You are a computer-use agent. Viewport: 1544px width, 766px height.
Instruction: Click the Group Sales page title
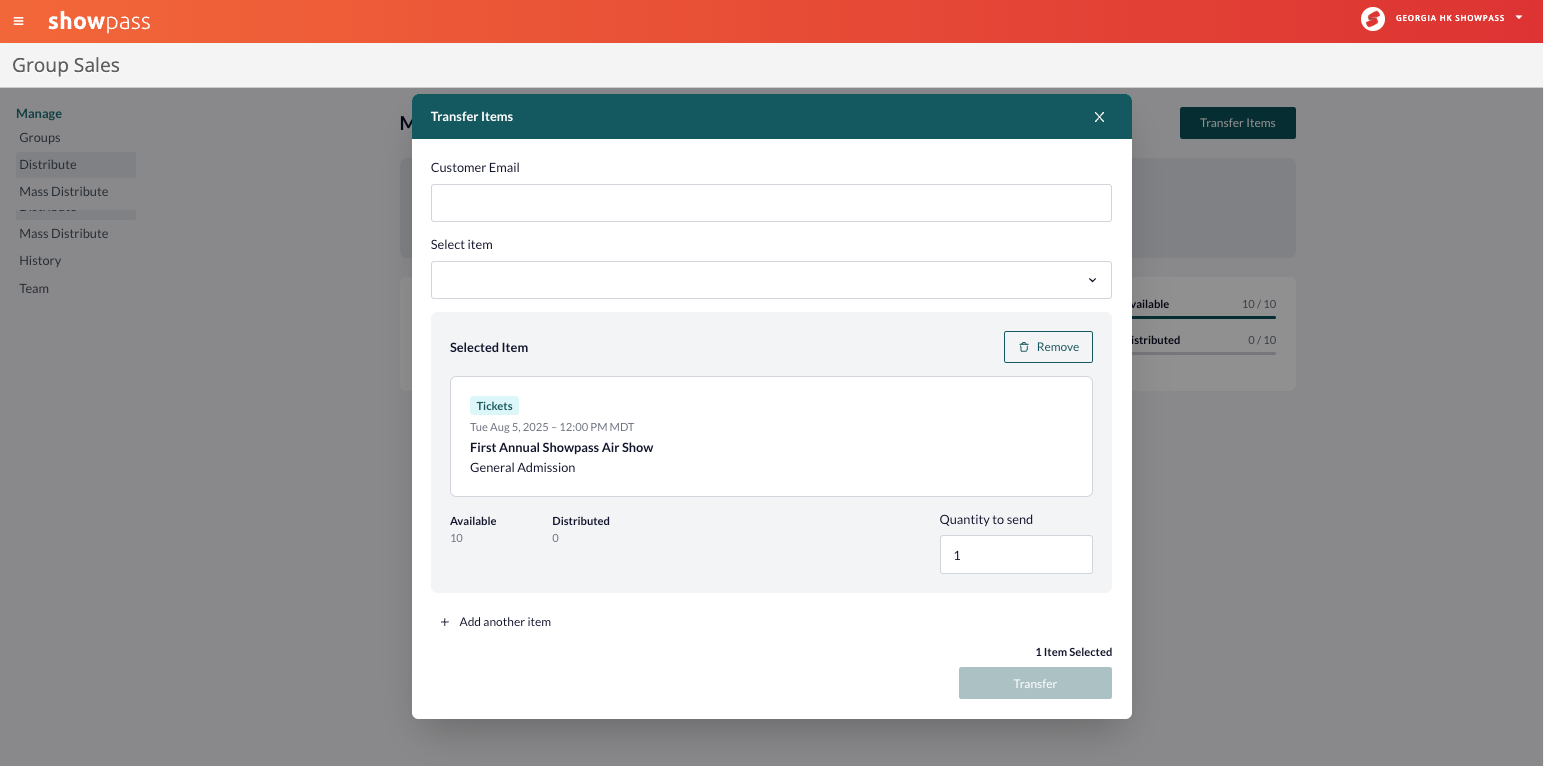[x=66, y=65]
